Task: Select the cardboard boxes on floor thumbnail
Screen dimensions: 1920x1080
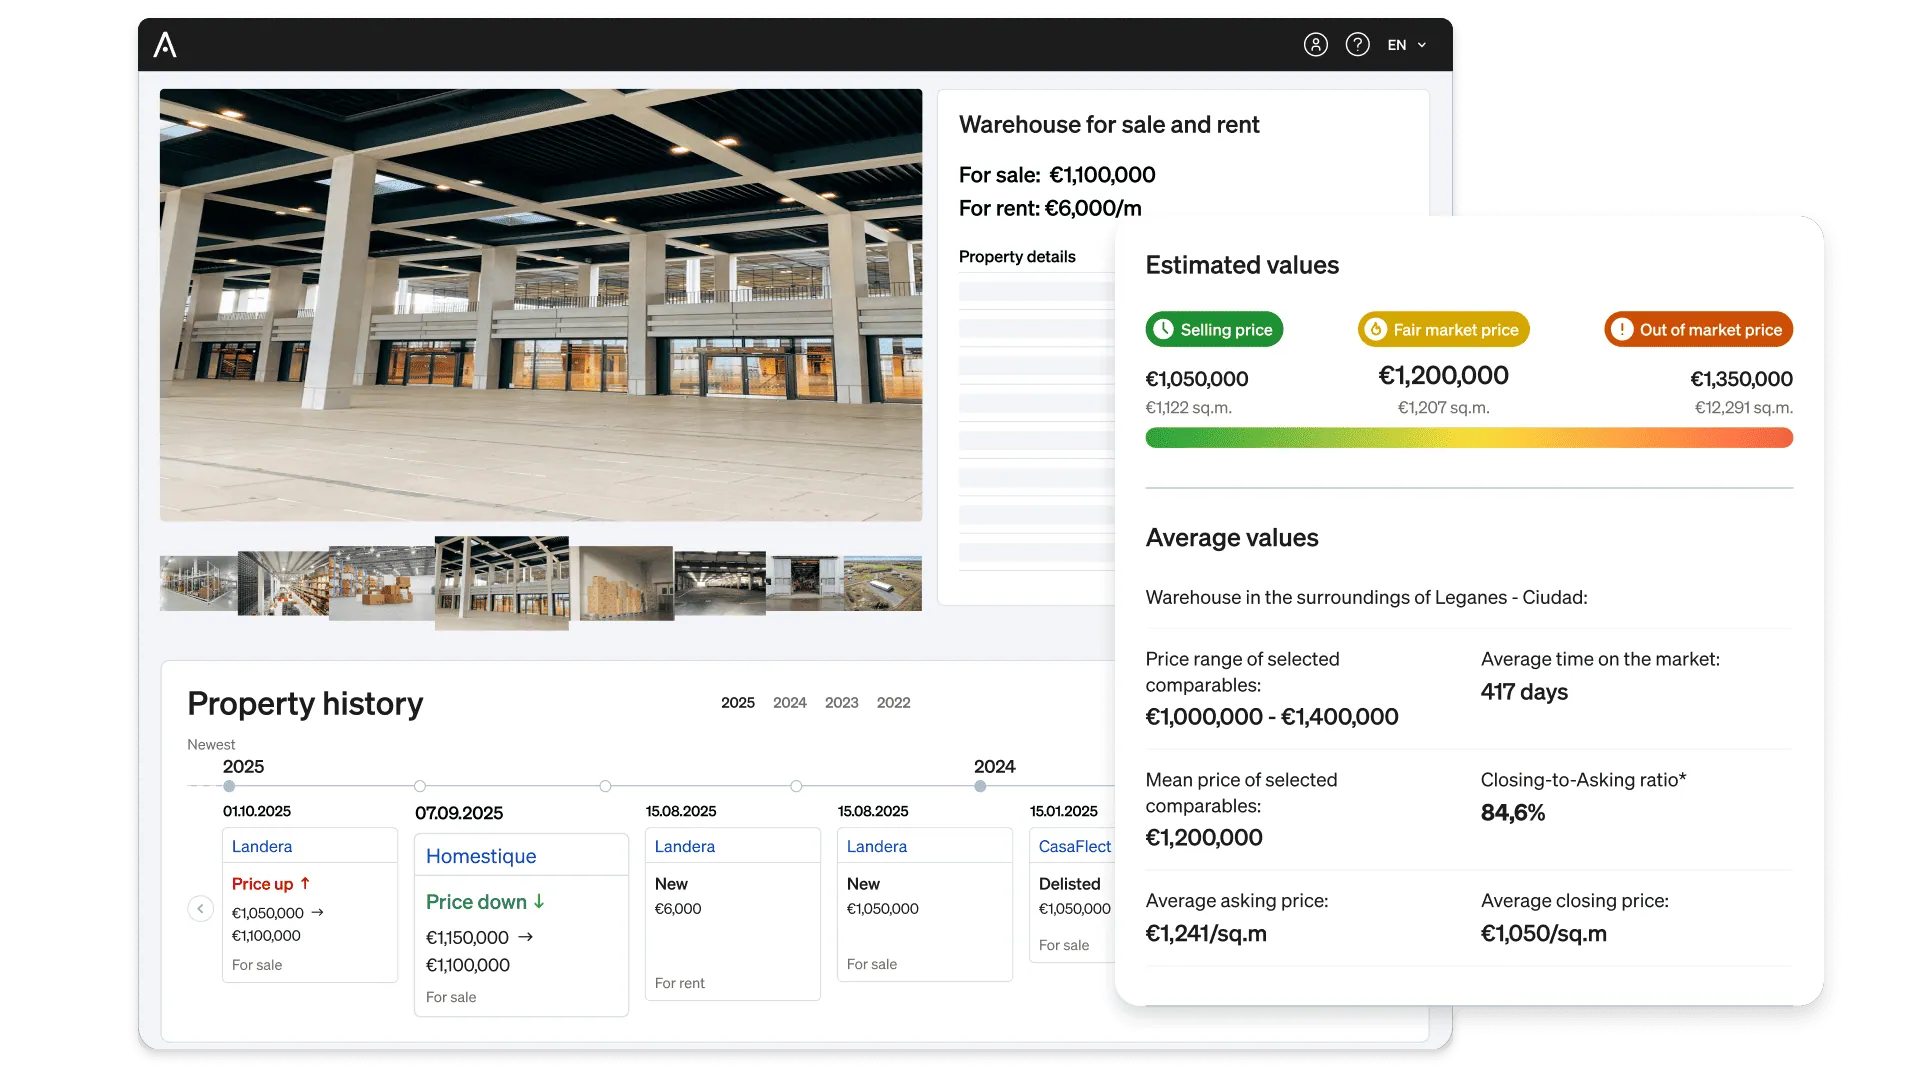Action: (x=382, y=583)
